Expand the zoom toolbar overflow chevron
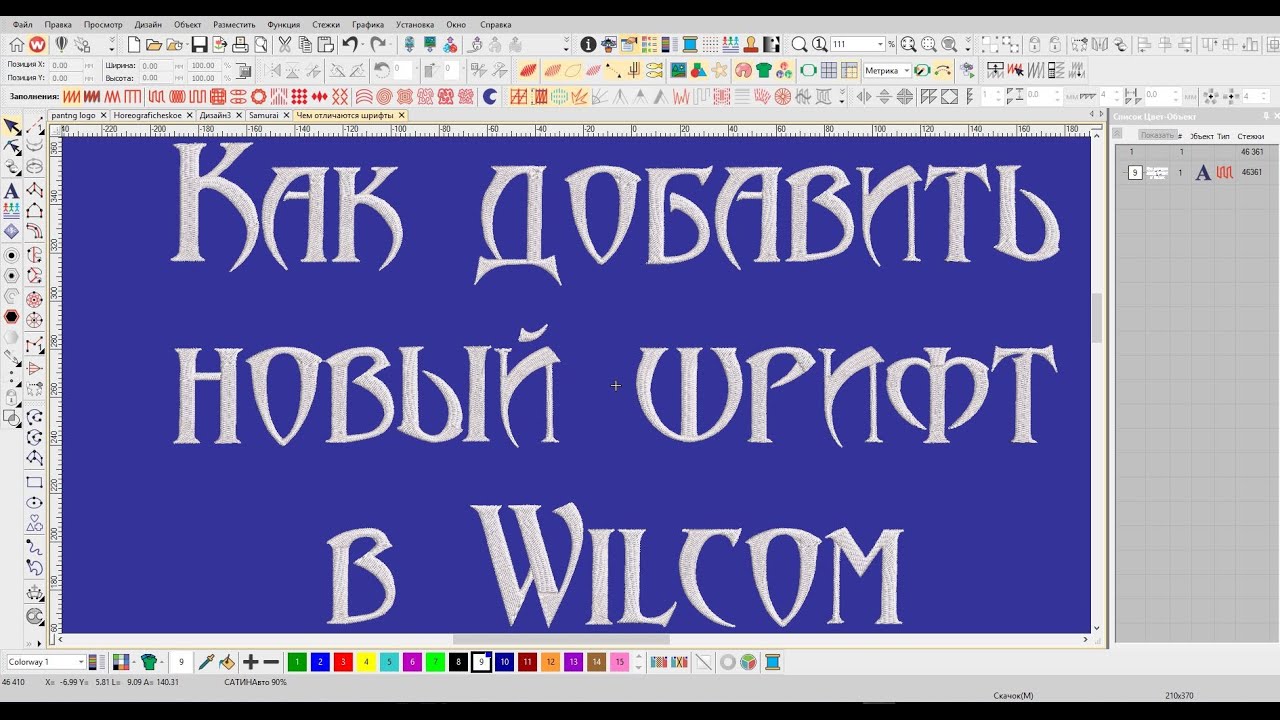1280x720 pixels. click(x=967, y=44)
